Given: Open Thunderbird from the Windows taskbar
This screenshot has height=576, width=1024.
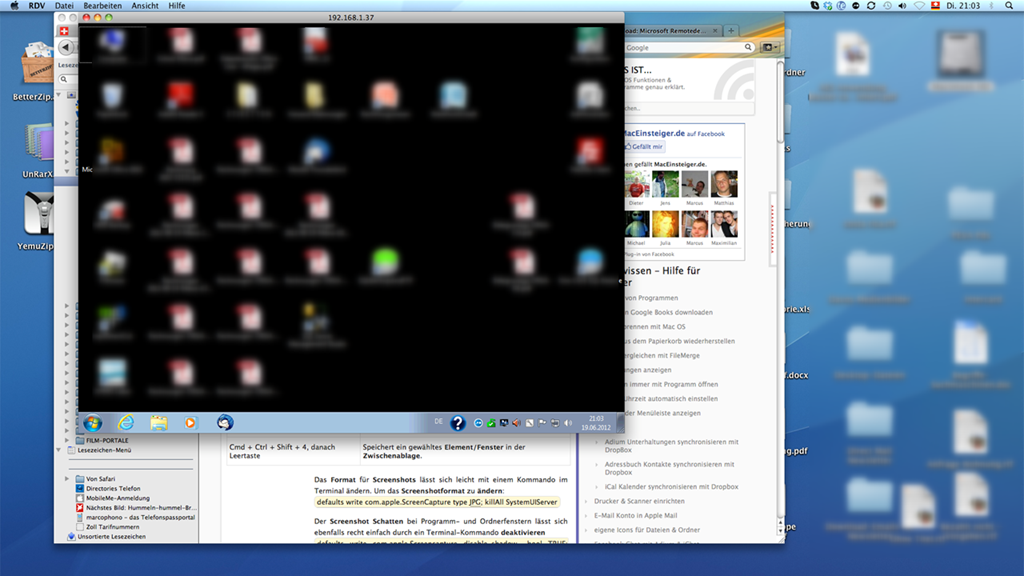Looking at the screenshot, I should [225, 423].
